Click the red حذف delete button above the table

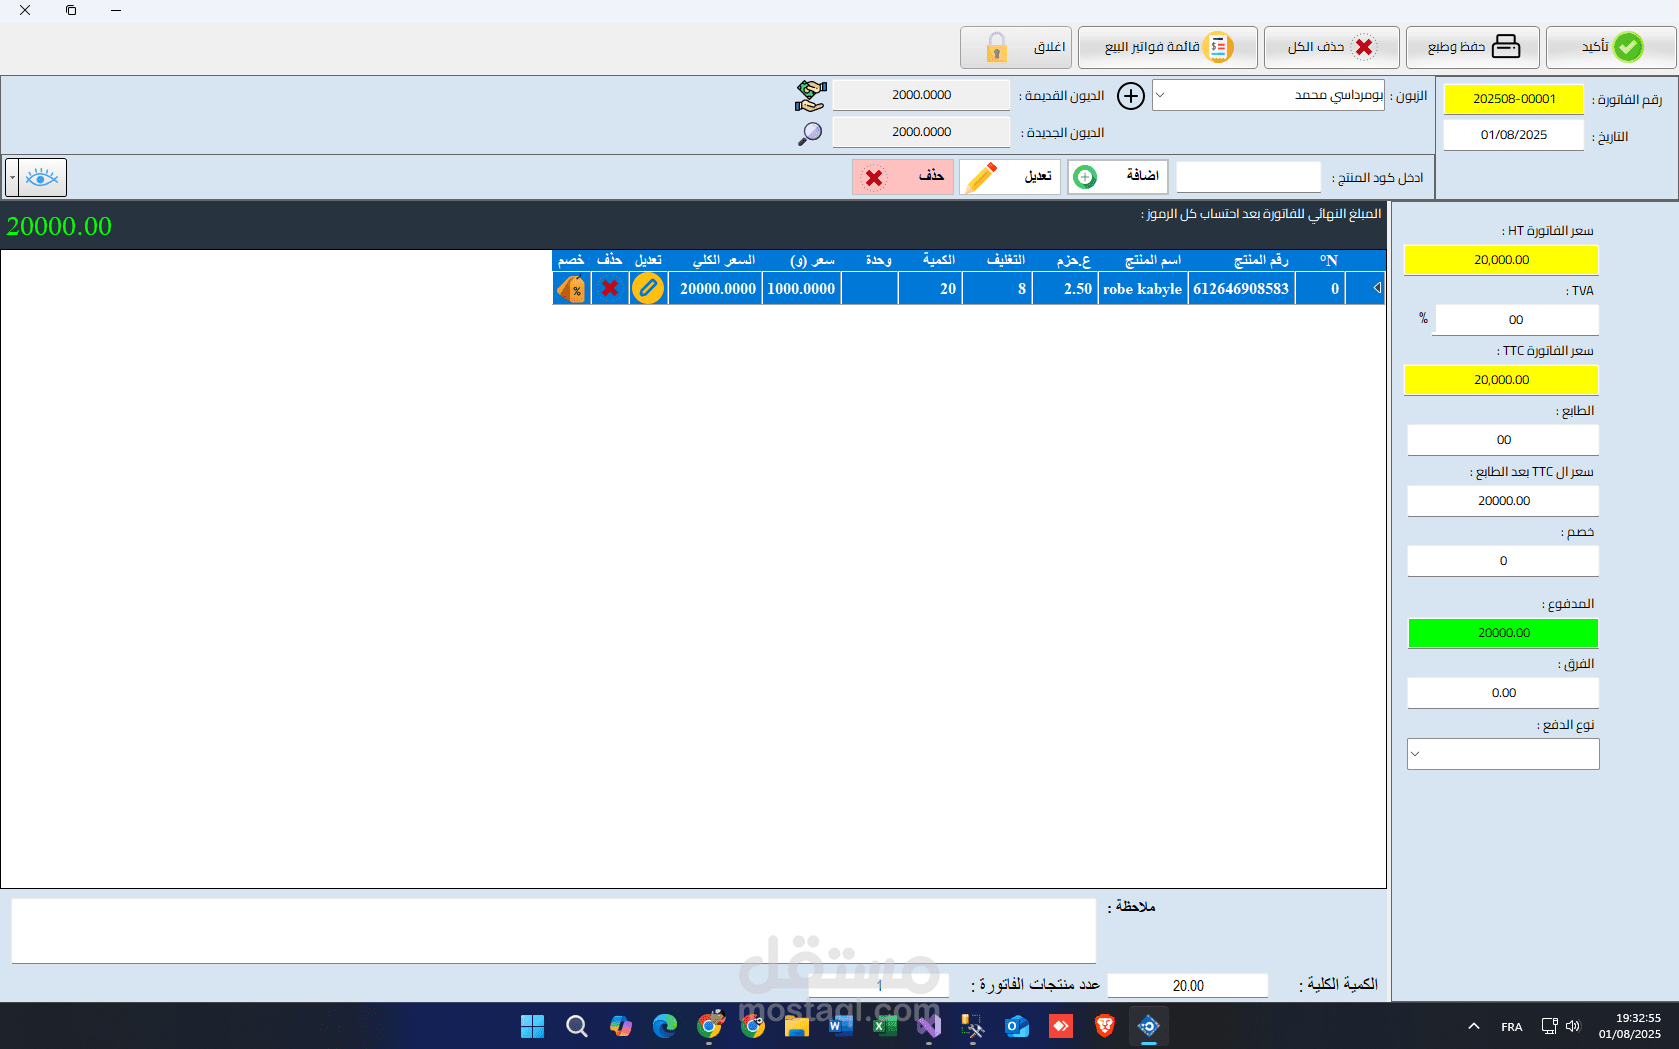[x=903, y=177]
